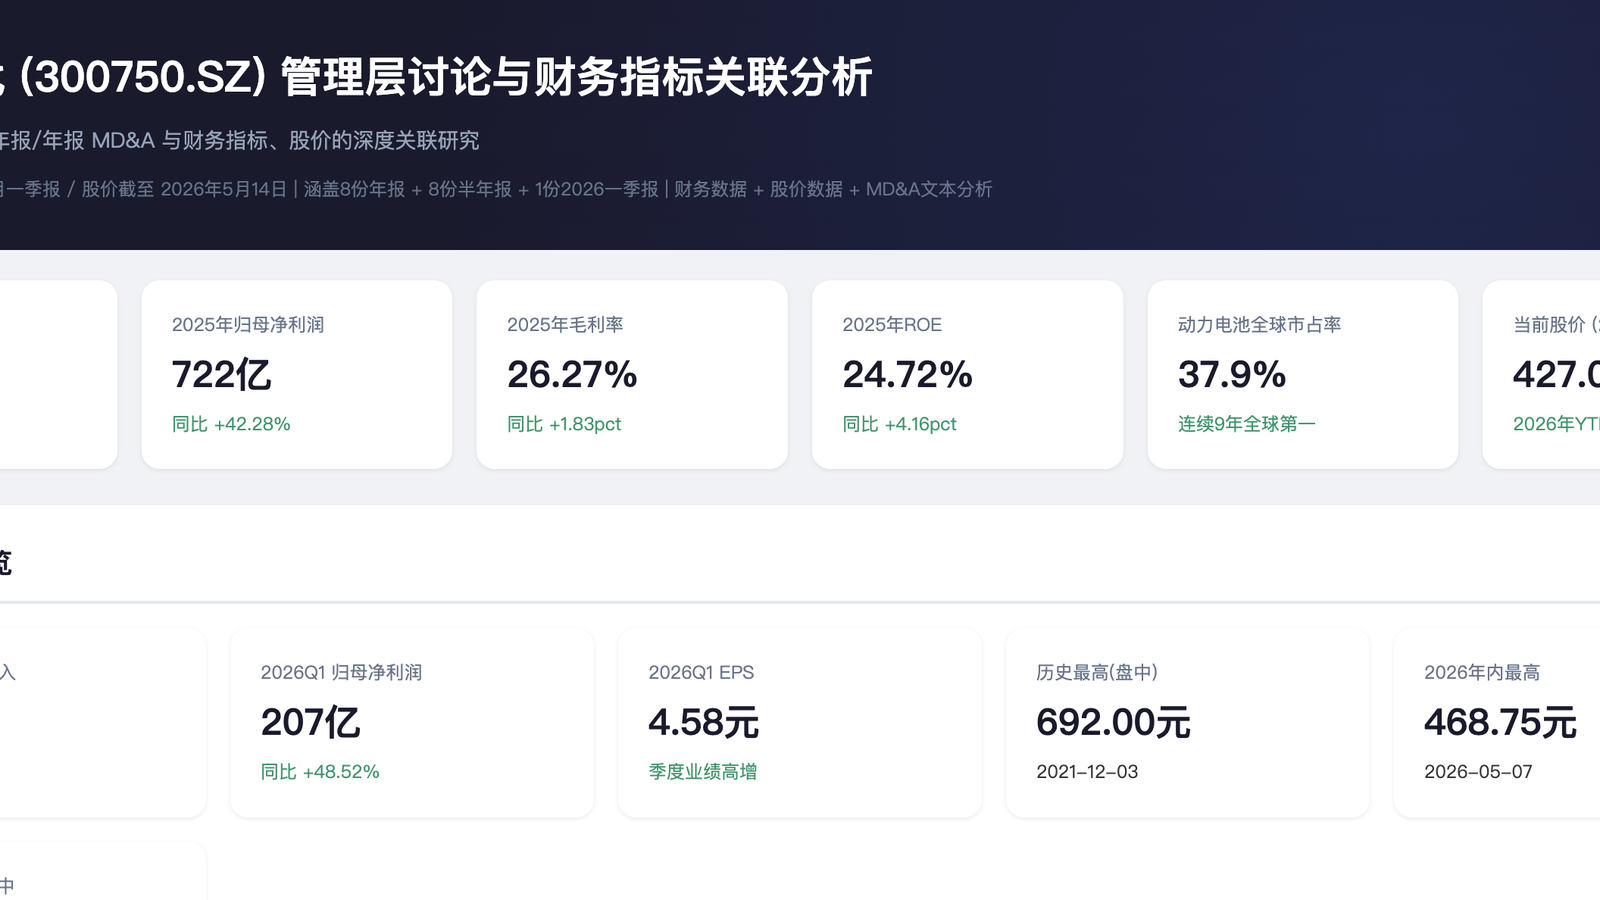This screenshot has height=900, width=1600.
Task: Select the 历史最高(盘中) label
Action: click(1097, 672)
